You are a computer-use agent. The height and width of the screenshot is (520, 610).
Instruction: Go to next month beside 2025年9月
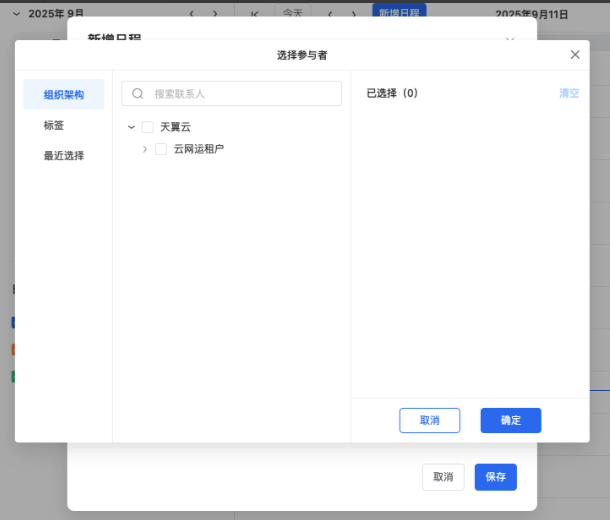point(214,14)
